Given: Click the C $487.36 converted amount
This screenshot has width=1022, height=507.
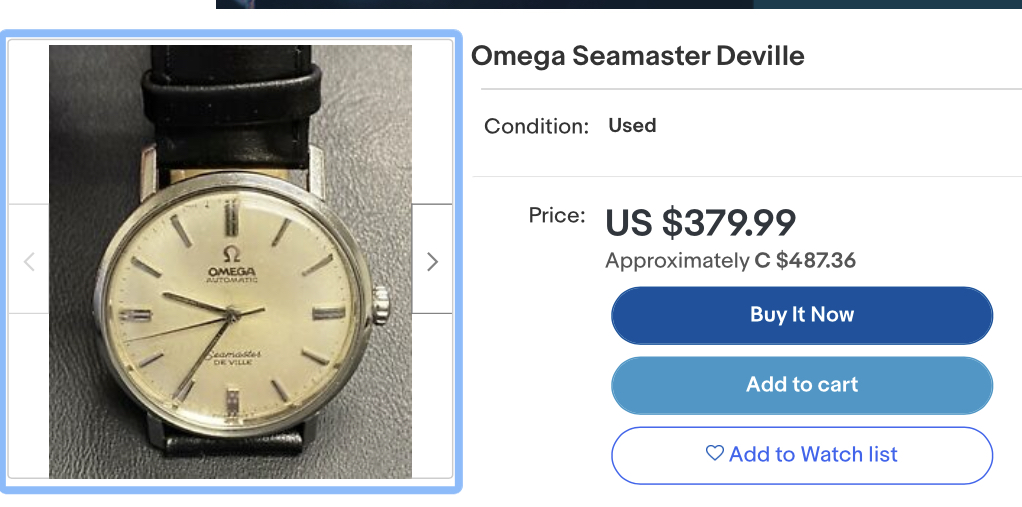Looking at the screenshot, I should [805, 261].
